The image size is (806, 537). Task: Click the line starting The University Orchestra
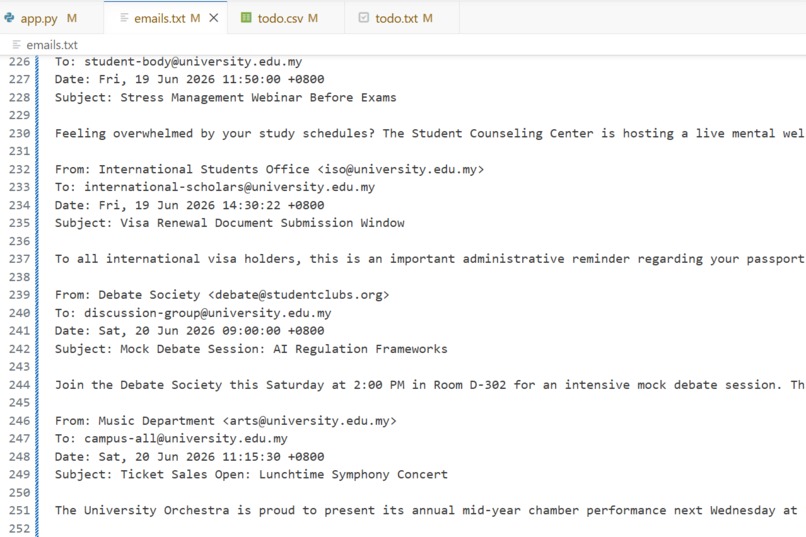click(x=427, y=510)
